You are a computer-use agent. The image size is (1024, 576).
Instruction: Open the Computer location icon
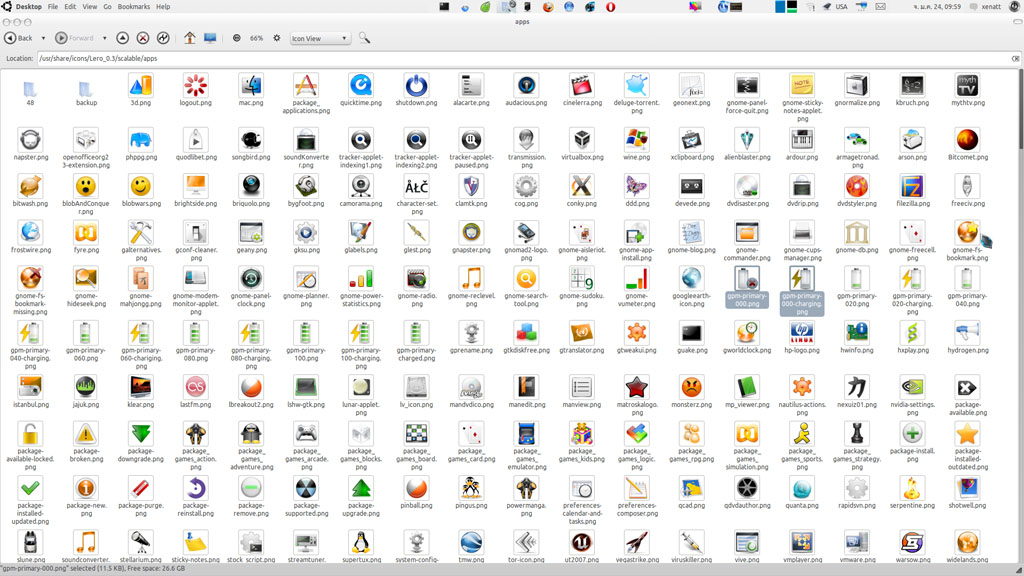210,39
